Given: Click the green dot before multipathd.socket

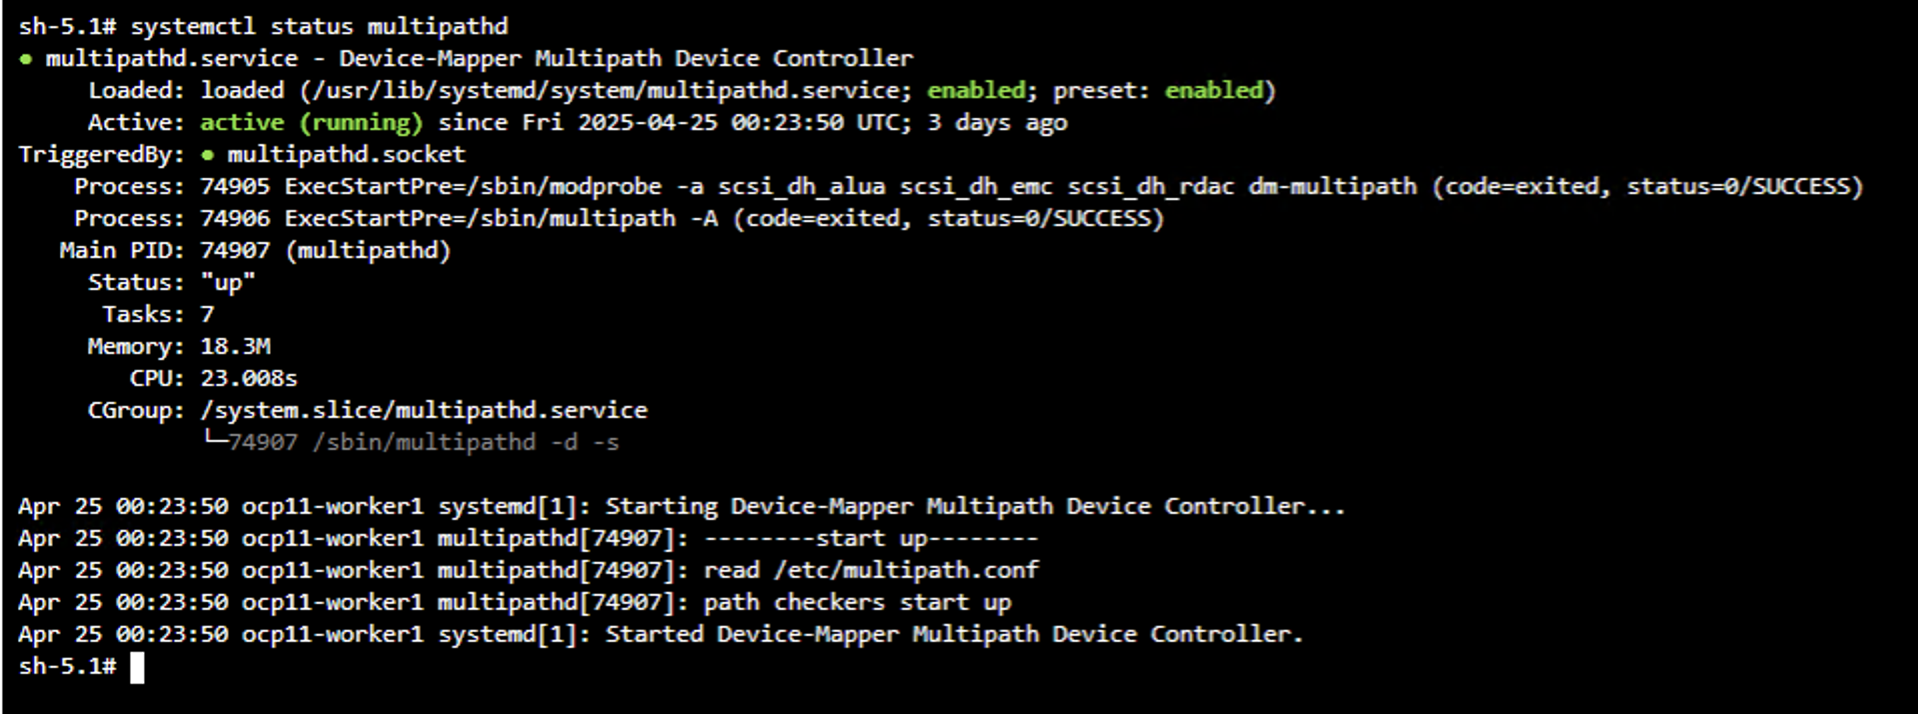Looking at the screenshot, I should (207, 155).
